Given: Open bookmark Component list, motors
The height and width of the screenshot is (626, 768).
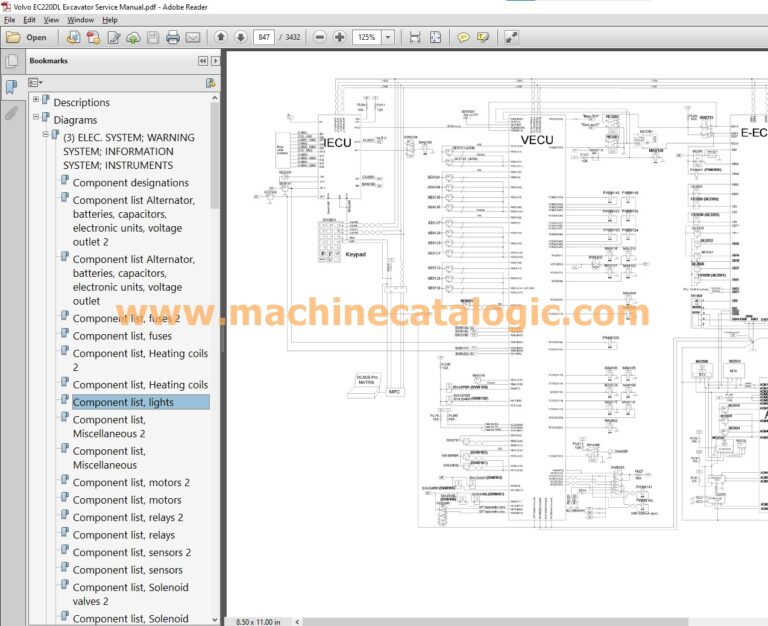Looking at the screenshot, I should [x=127, y=500].
